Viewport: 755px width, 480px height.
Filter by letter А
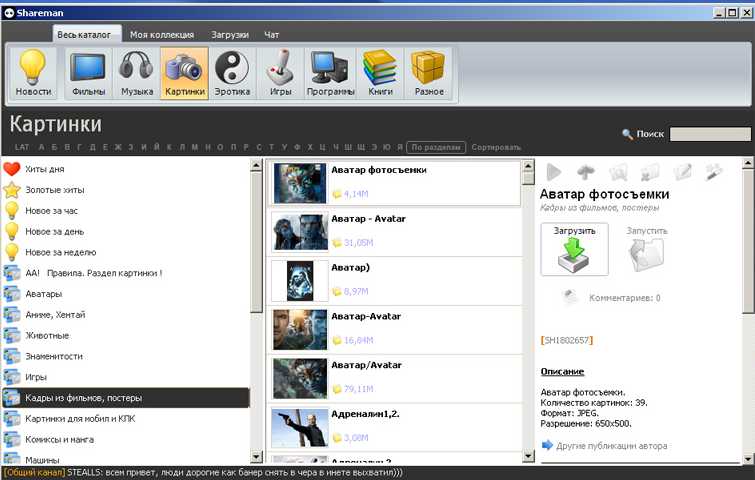pyautogui.click(x=41, y=147)
